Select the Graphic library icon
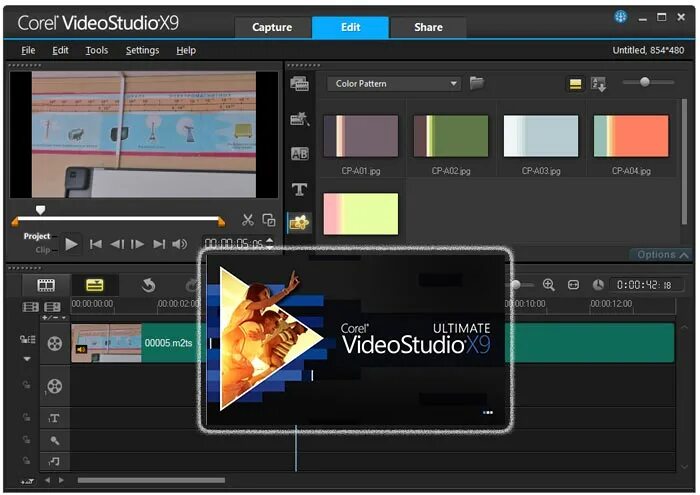 point(299,222)
